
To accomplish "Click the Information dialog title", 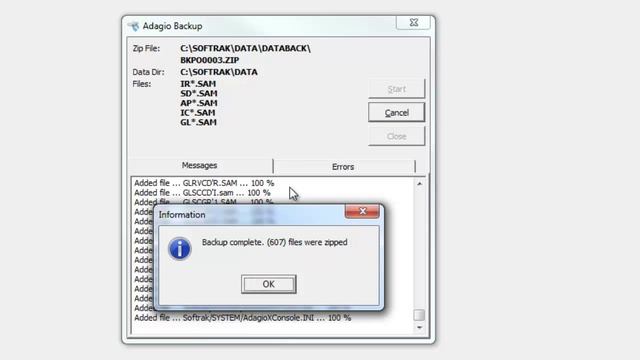I will [x=182, y=215].
